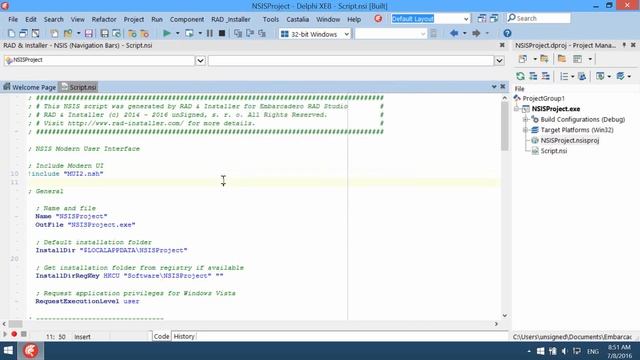Click the ENG language indicator
The height and width of the screenshot is (360, 640).
(593, 351)
